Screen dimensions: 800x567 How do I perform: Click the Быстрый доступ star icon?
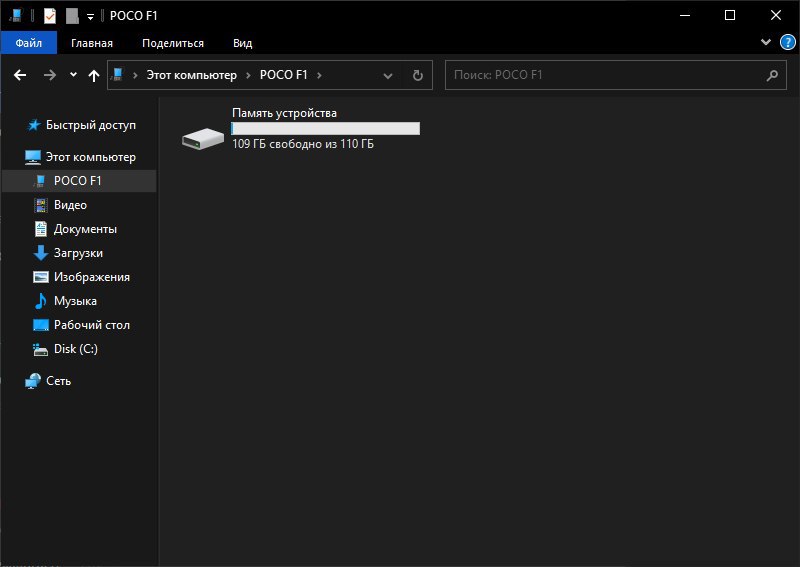[x=34, y=125]
